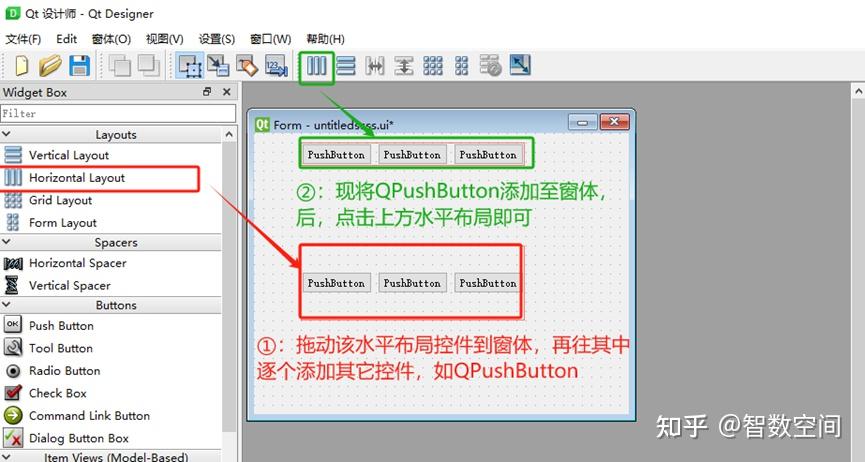865x462 pixels.
Task: Switch to Edit Signals/Slots mode
Action: coord(218,66)
